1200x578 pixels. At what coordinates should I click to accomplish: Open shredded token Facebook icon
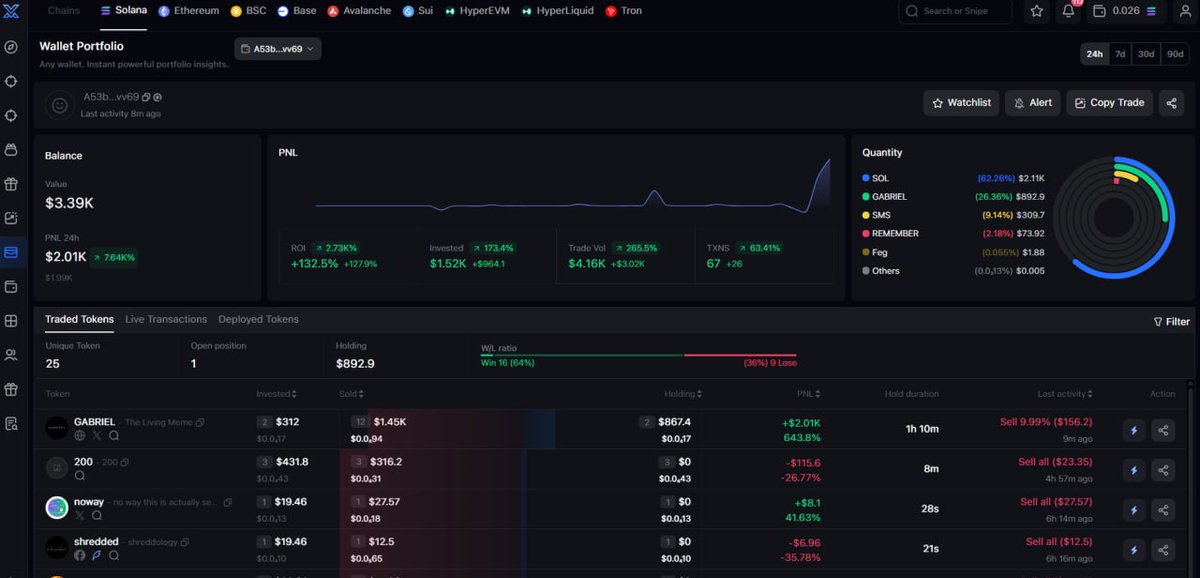pos(80,556)
